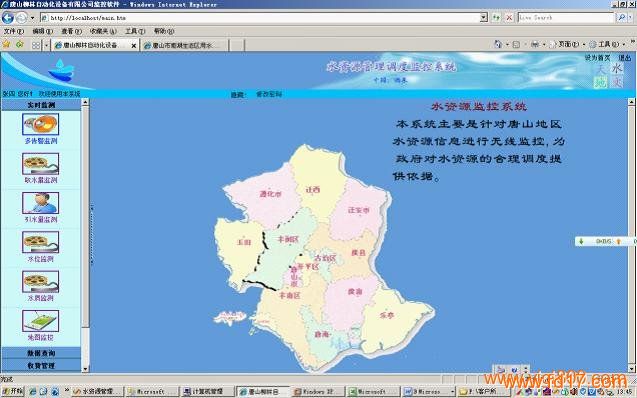Switch to the second browser tab 唐山市...
Screen dimensions: 637x398
[x=184, y=45]
